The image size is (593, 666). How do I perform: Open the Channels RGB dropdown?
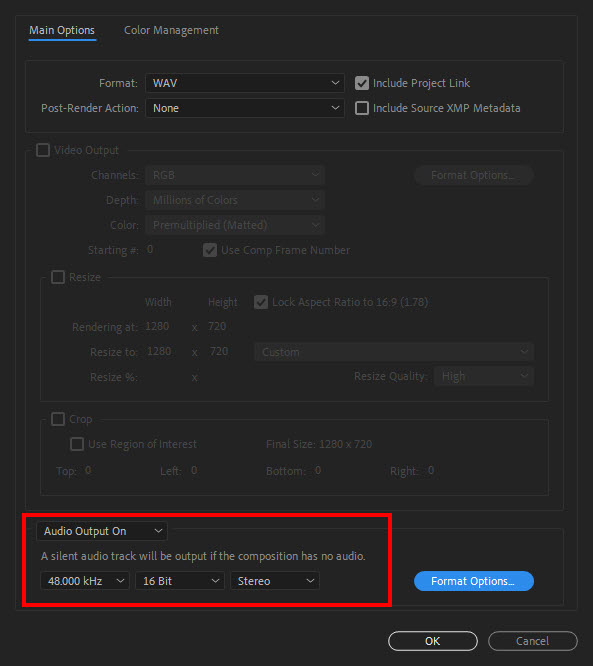coord(235,175)
